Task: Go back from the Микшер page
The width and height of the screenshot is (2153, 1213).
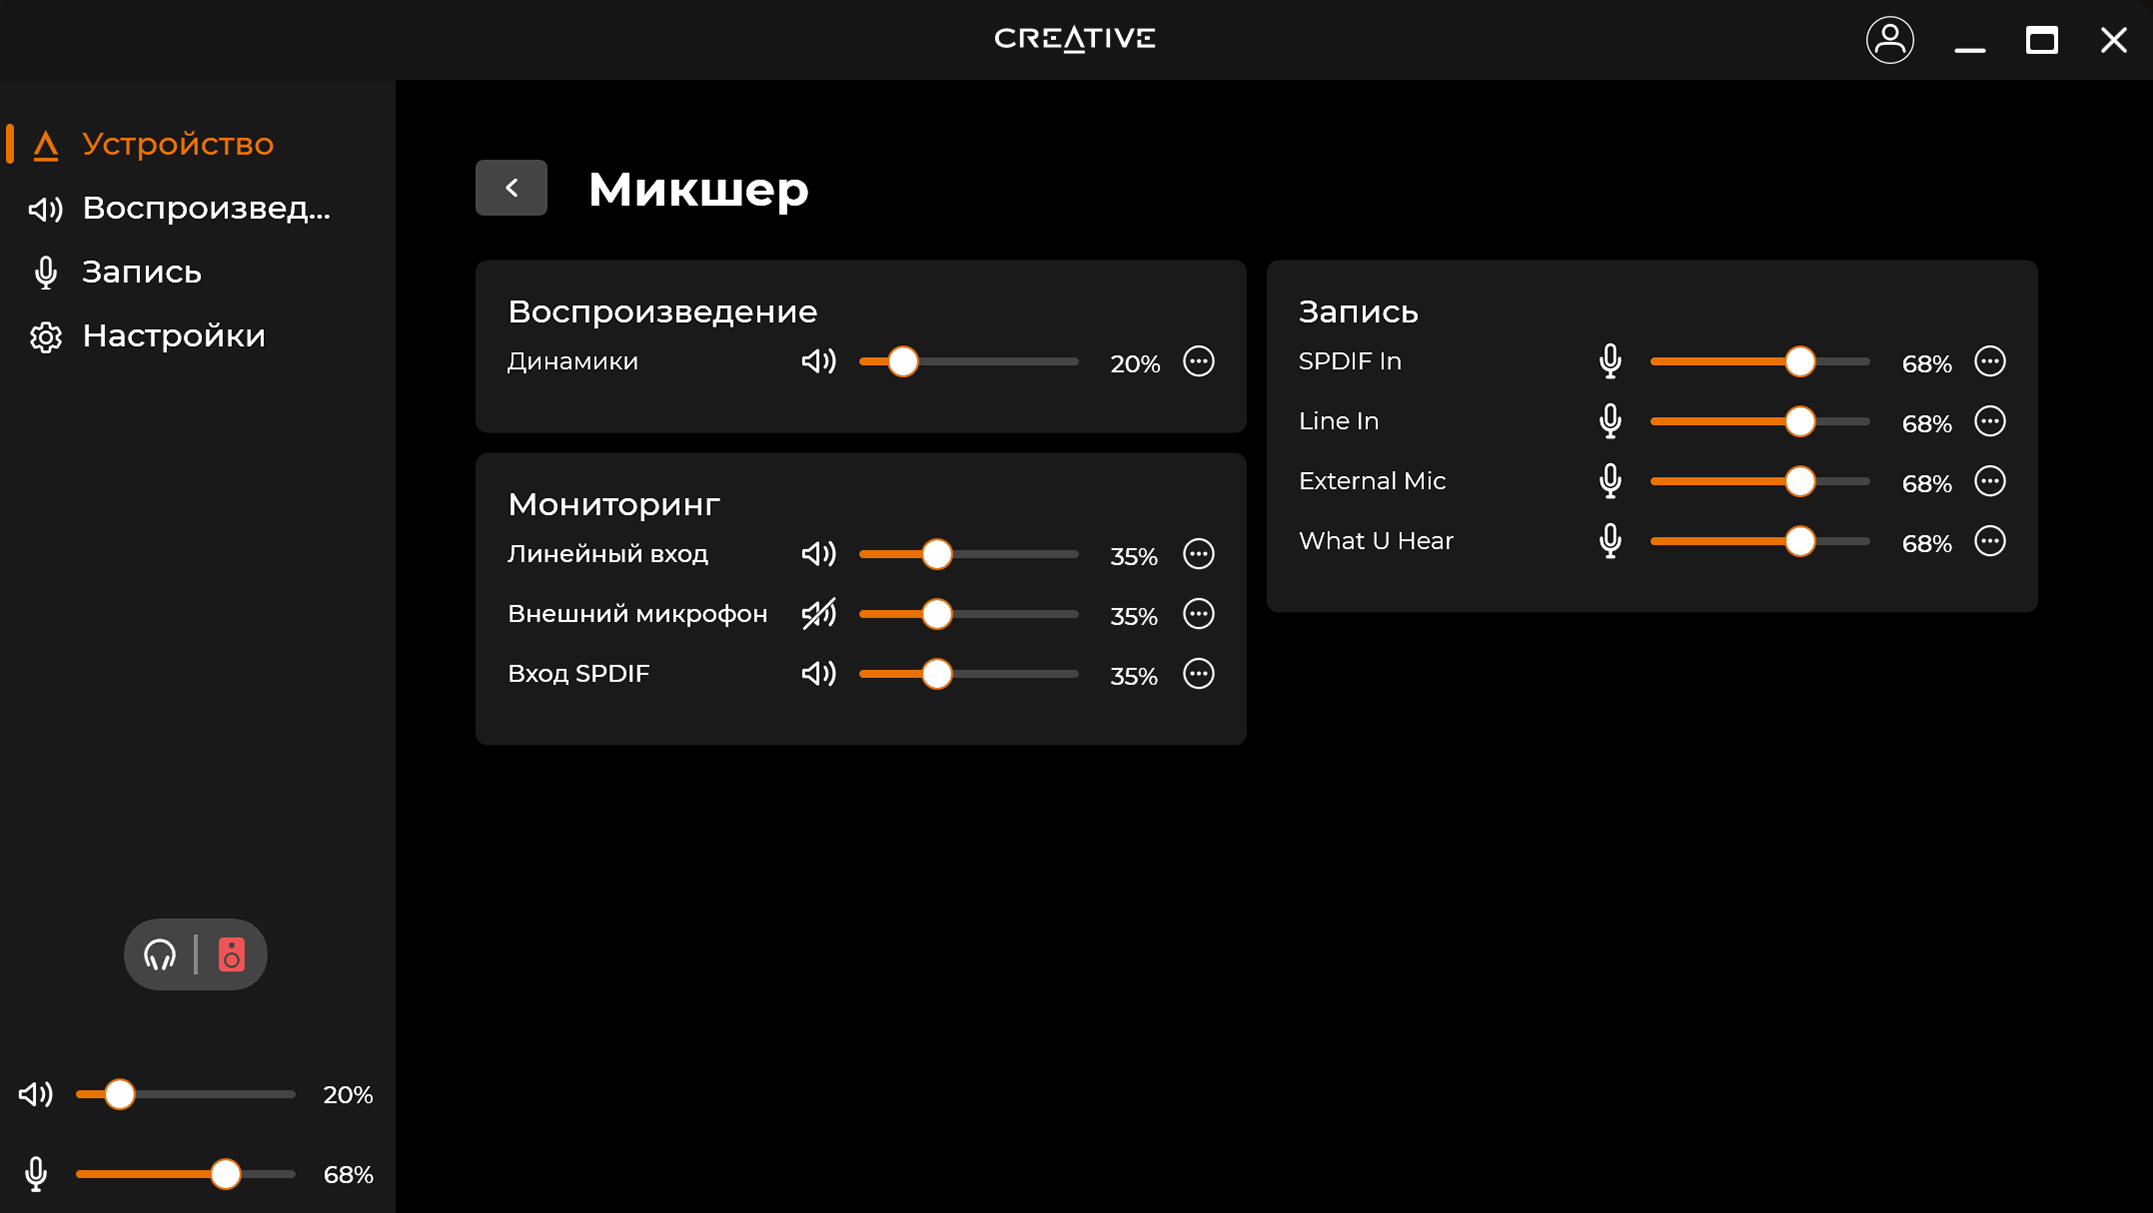Action: coord(511,188)
